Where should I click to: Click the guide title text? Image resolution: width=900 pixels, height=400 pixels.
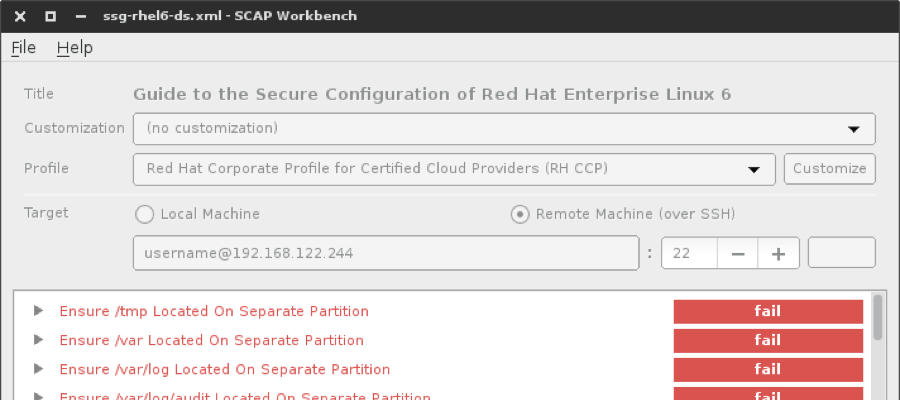coord(432,94)
